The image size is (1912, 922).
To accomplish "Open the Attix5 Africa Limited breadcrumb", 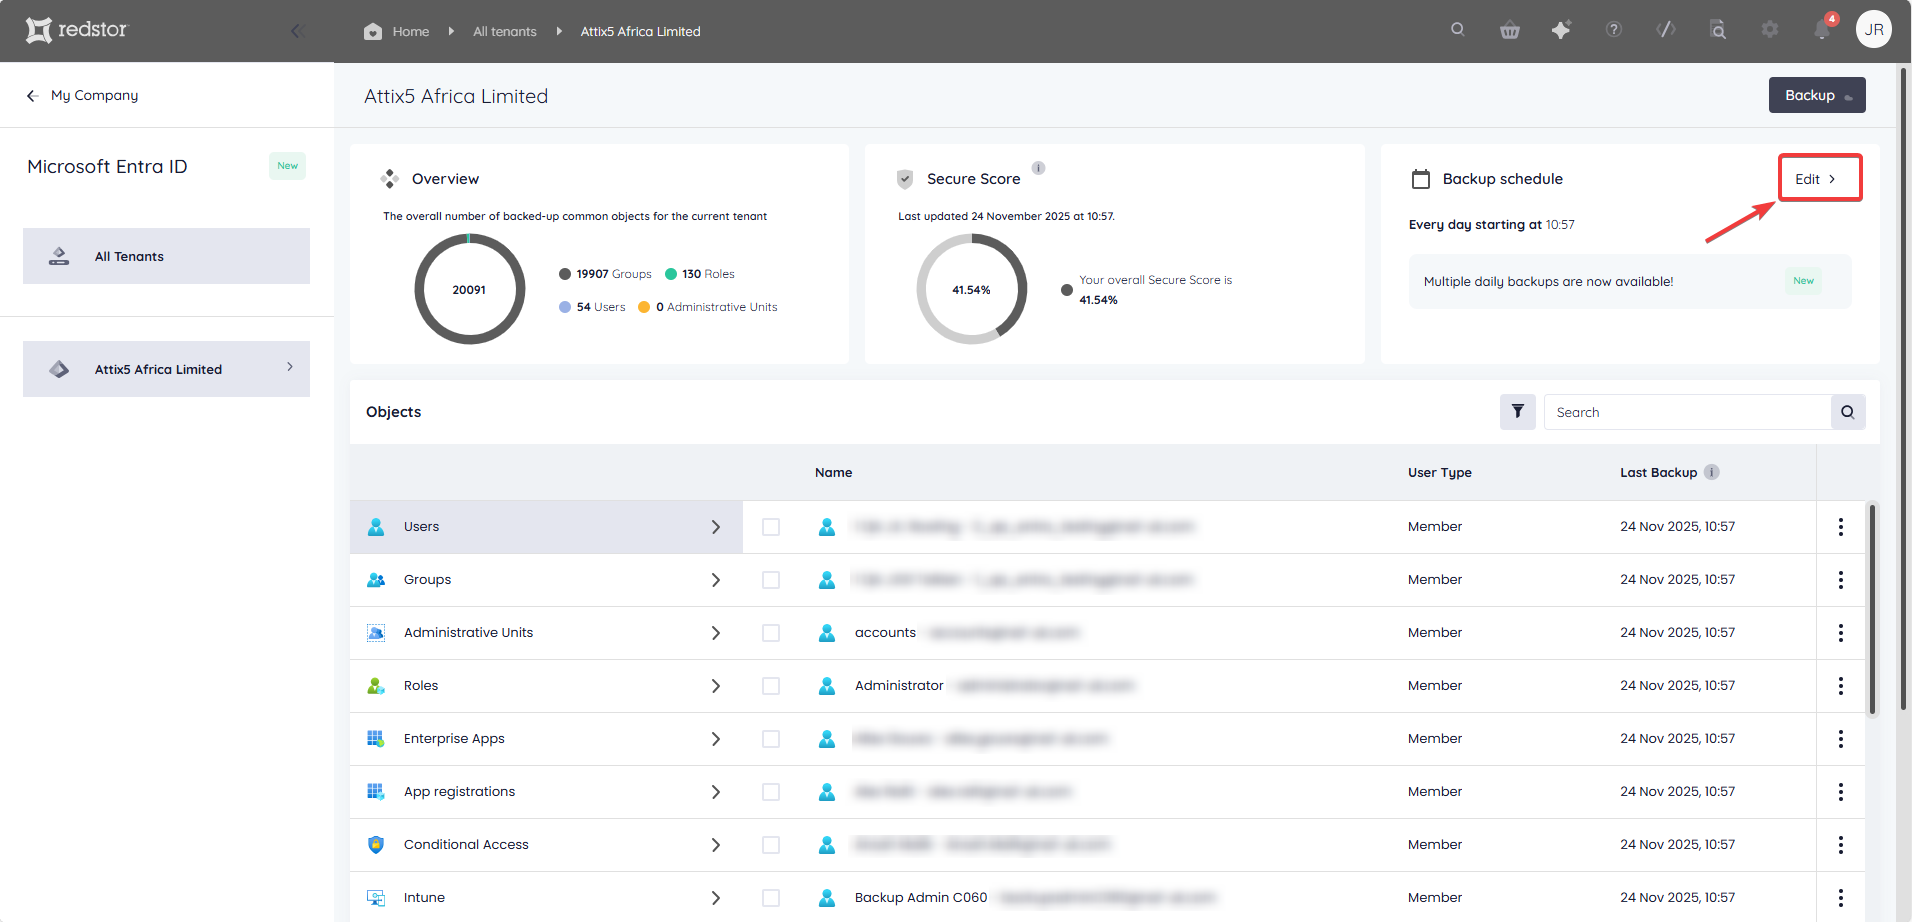I will click(x=641, y=32).
